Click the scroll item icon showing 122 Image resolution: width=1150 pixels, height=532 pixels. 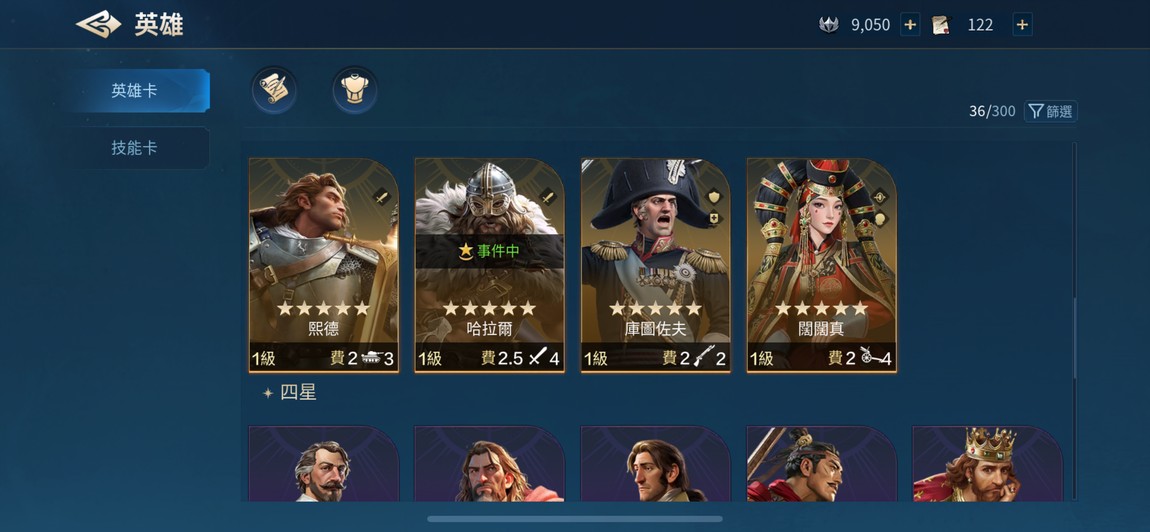941,25
